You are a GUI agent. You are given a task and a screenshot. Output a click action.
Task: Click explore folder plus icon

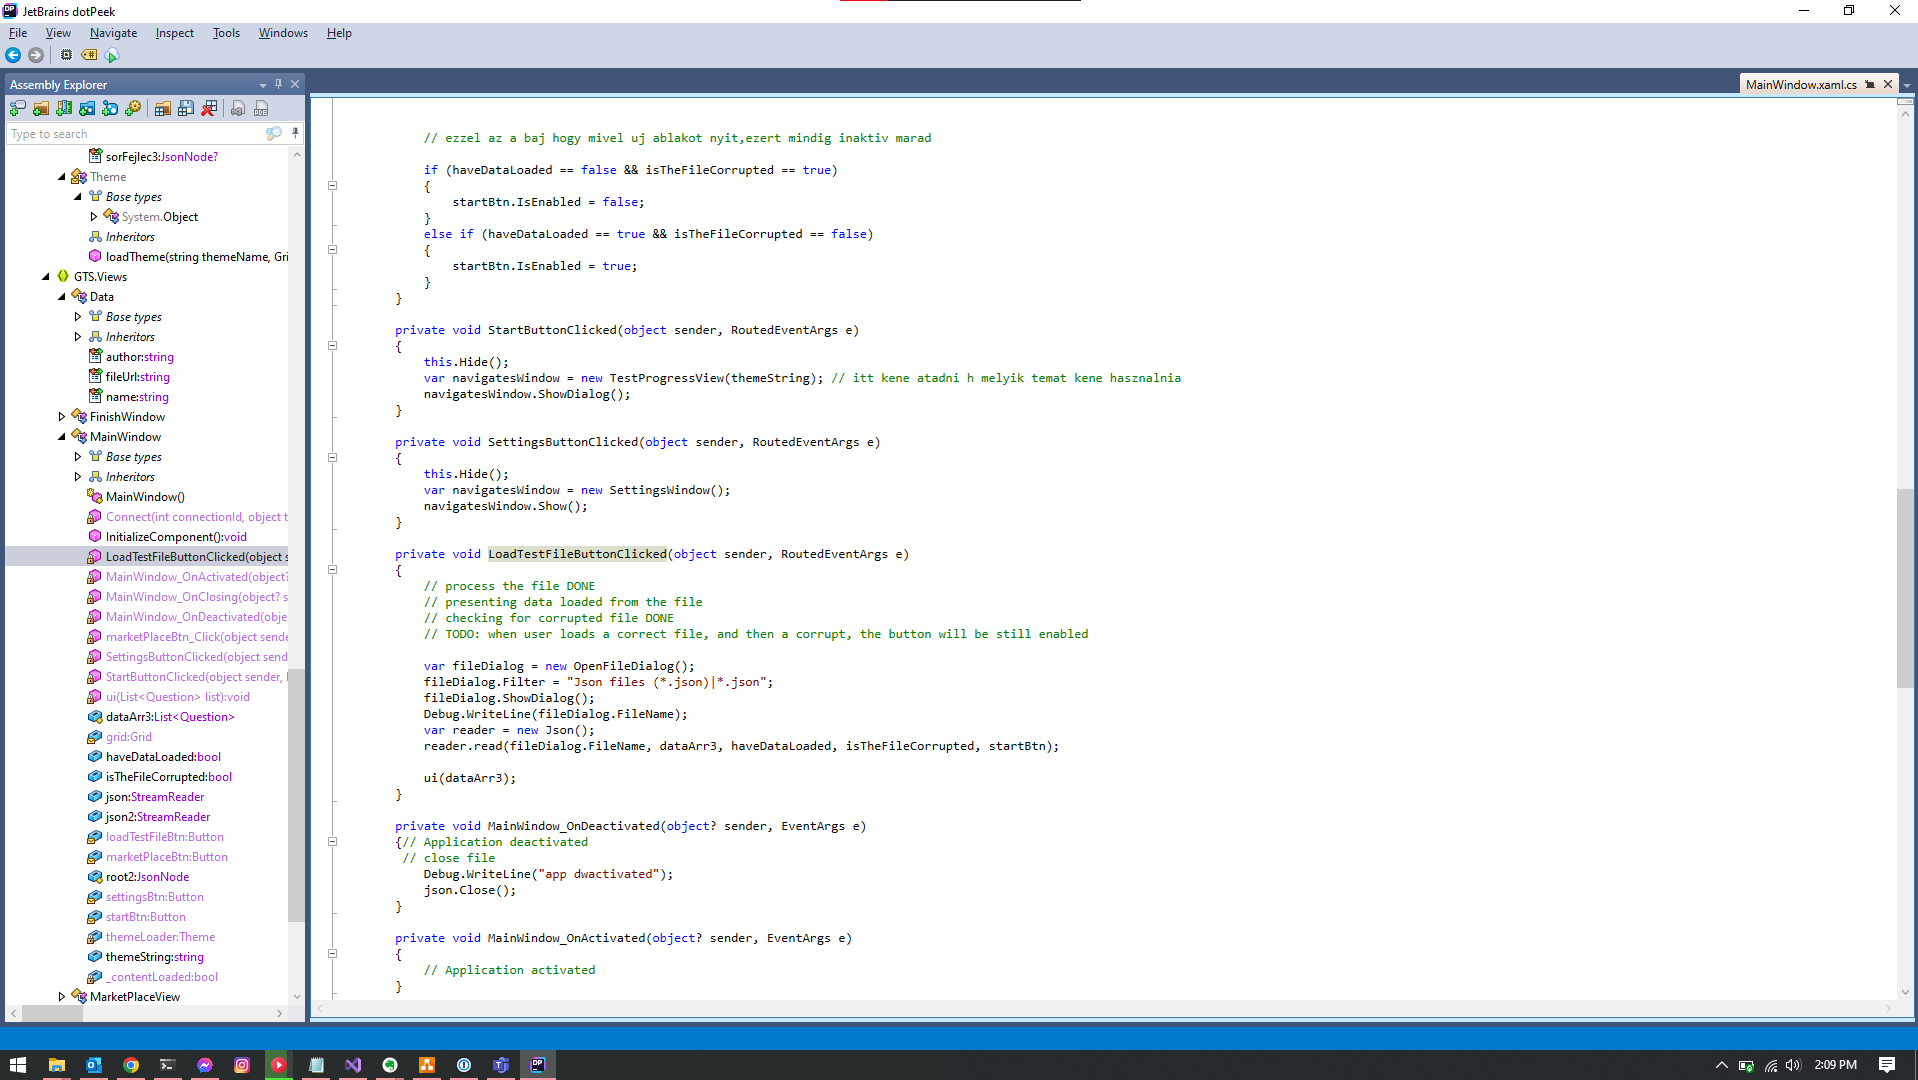coord(87,108)
